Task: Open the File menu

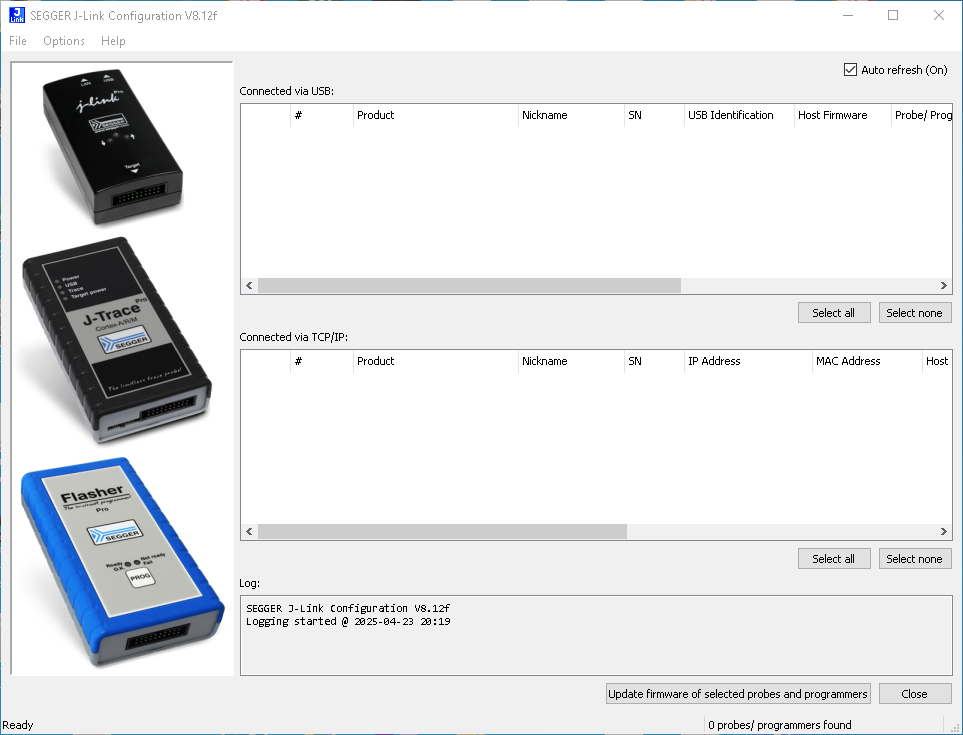Action: coord(18,41)
